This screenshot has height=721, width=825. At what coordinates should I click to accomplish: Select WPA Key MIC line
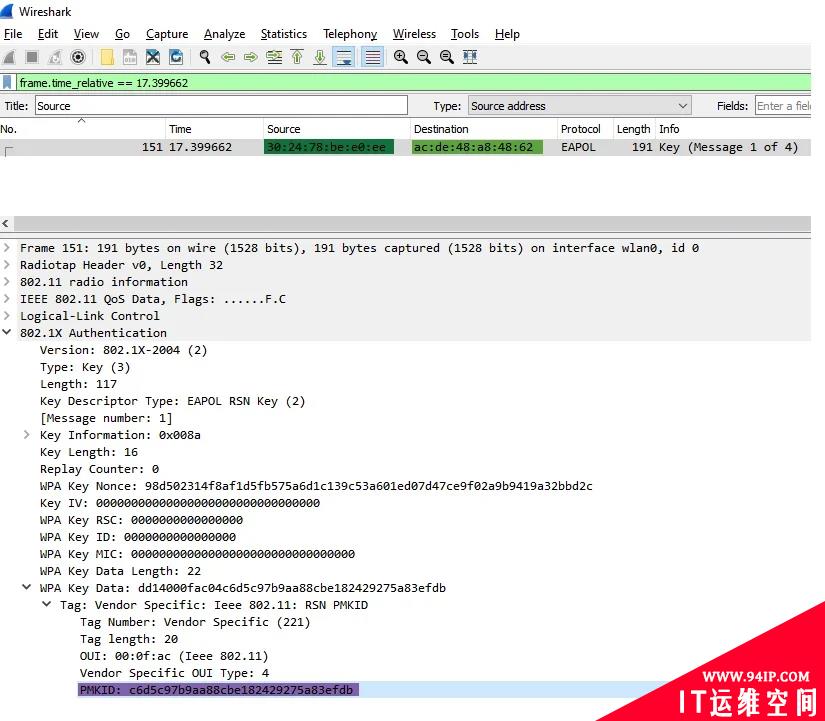pyautogui.click(x=197, y=554)
